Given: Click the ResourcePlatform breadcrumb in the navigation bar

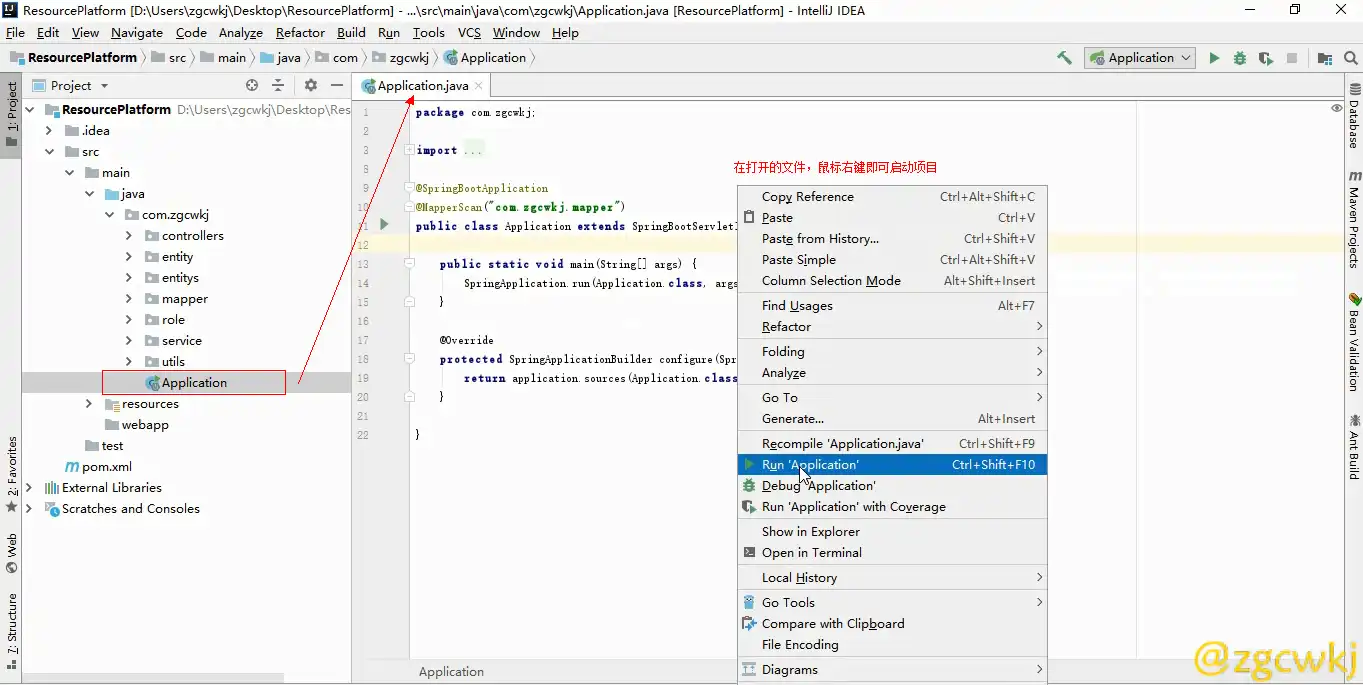Looking at the screenshot, I should point(73,58).
